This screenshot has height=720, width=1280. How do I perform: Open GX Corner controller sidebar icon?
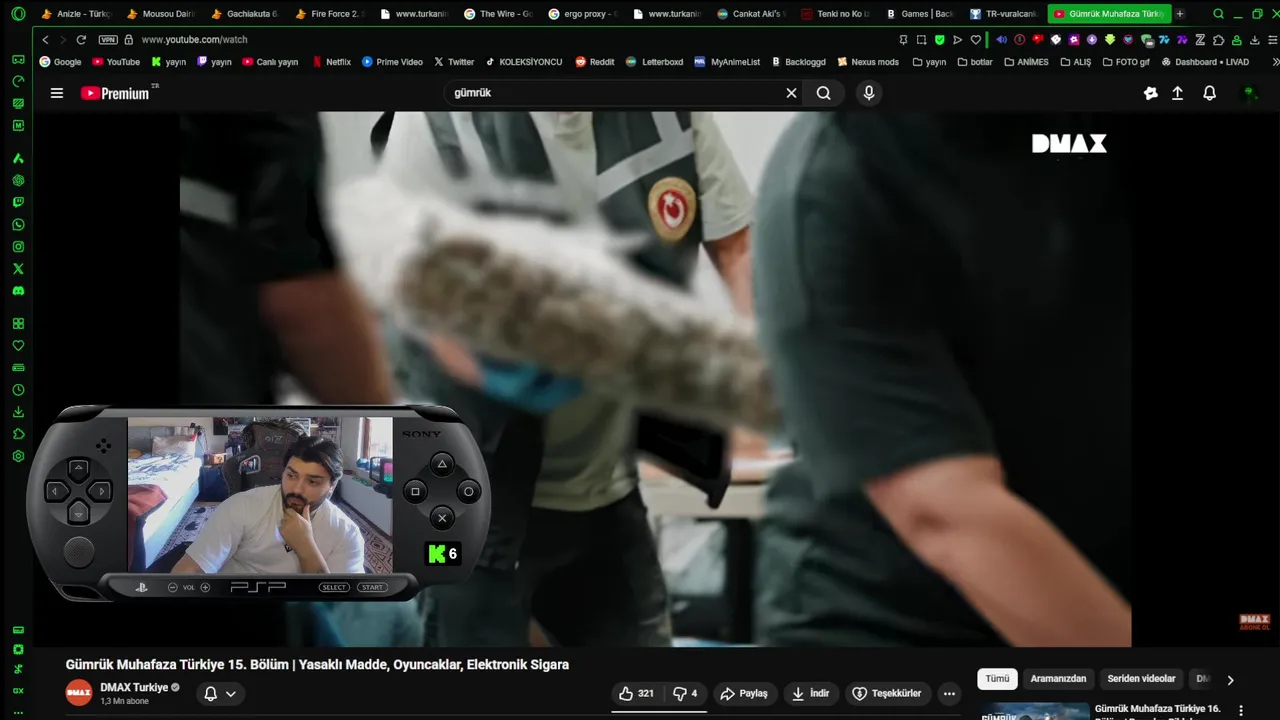click(18, 59)
